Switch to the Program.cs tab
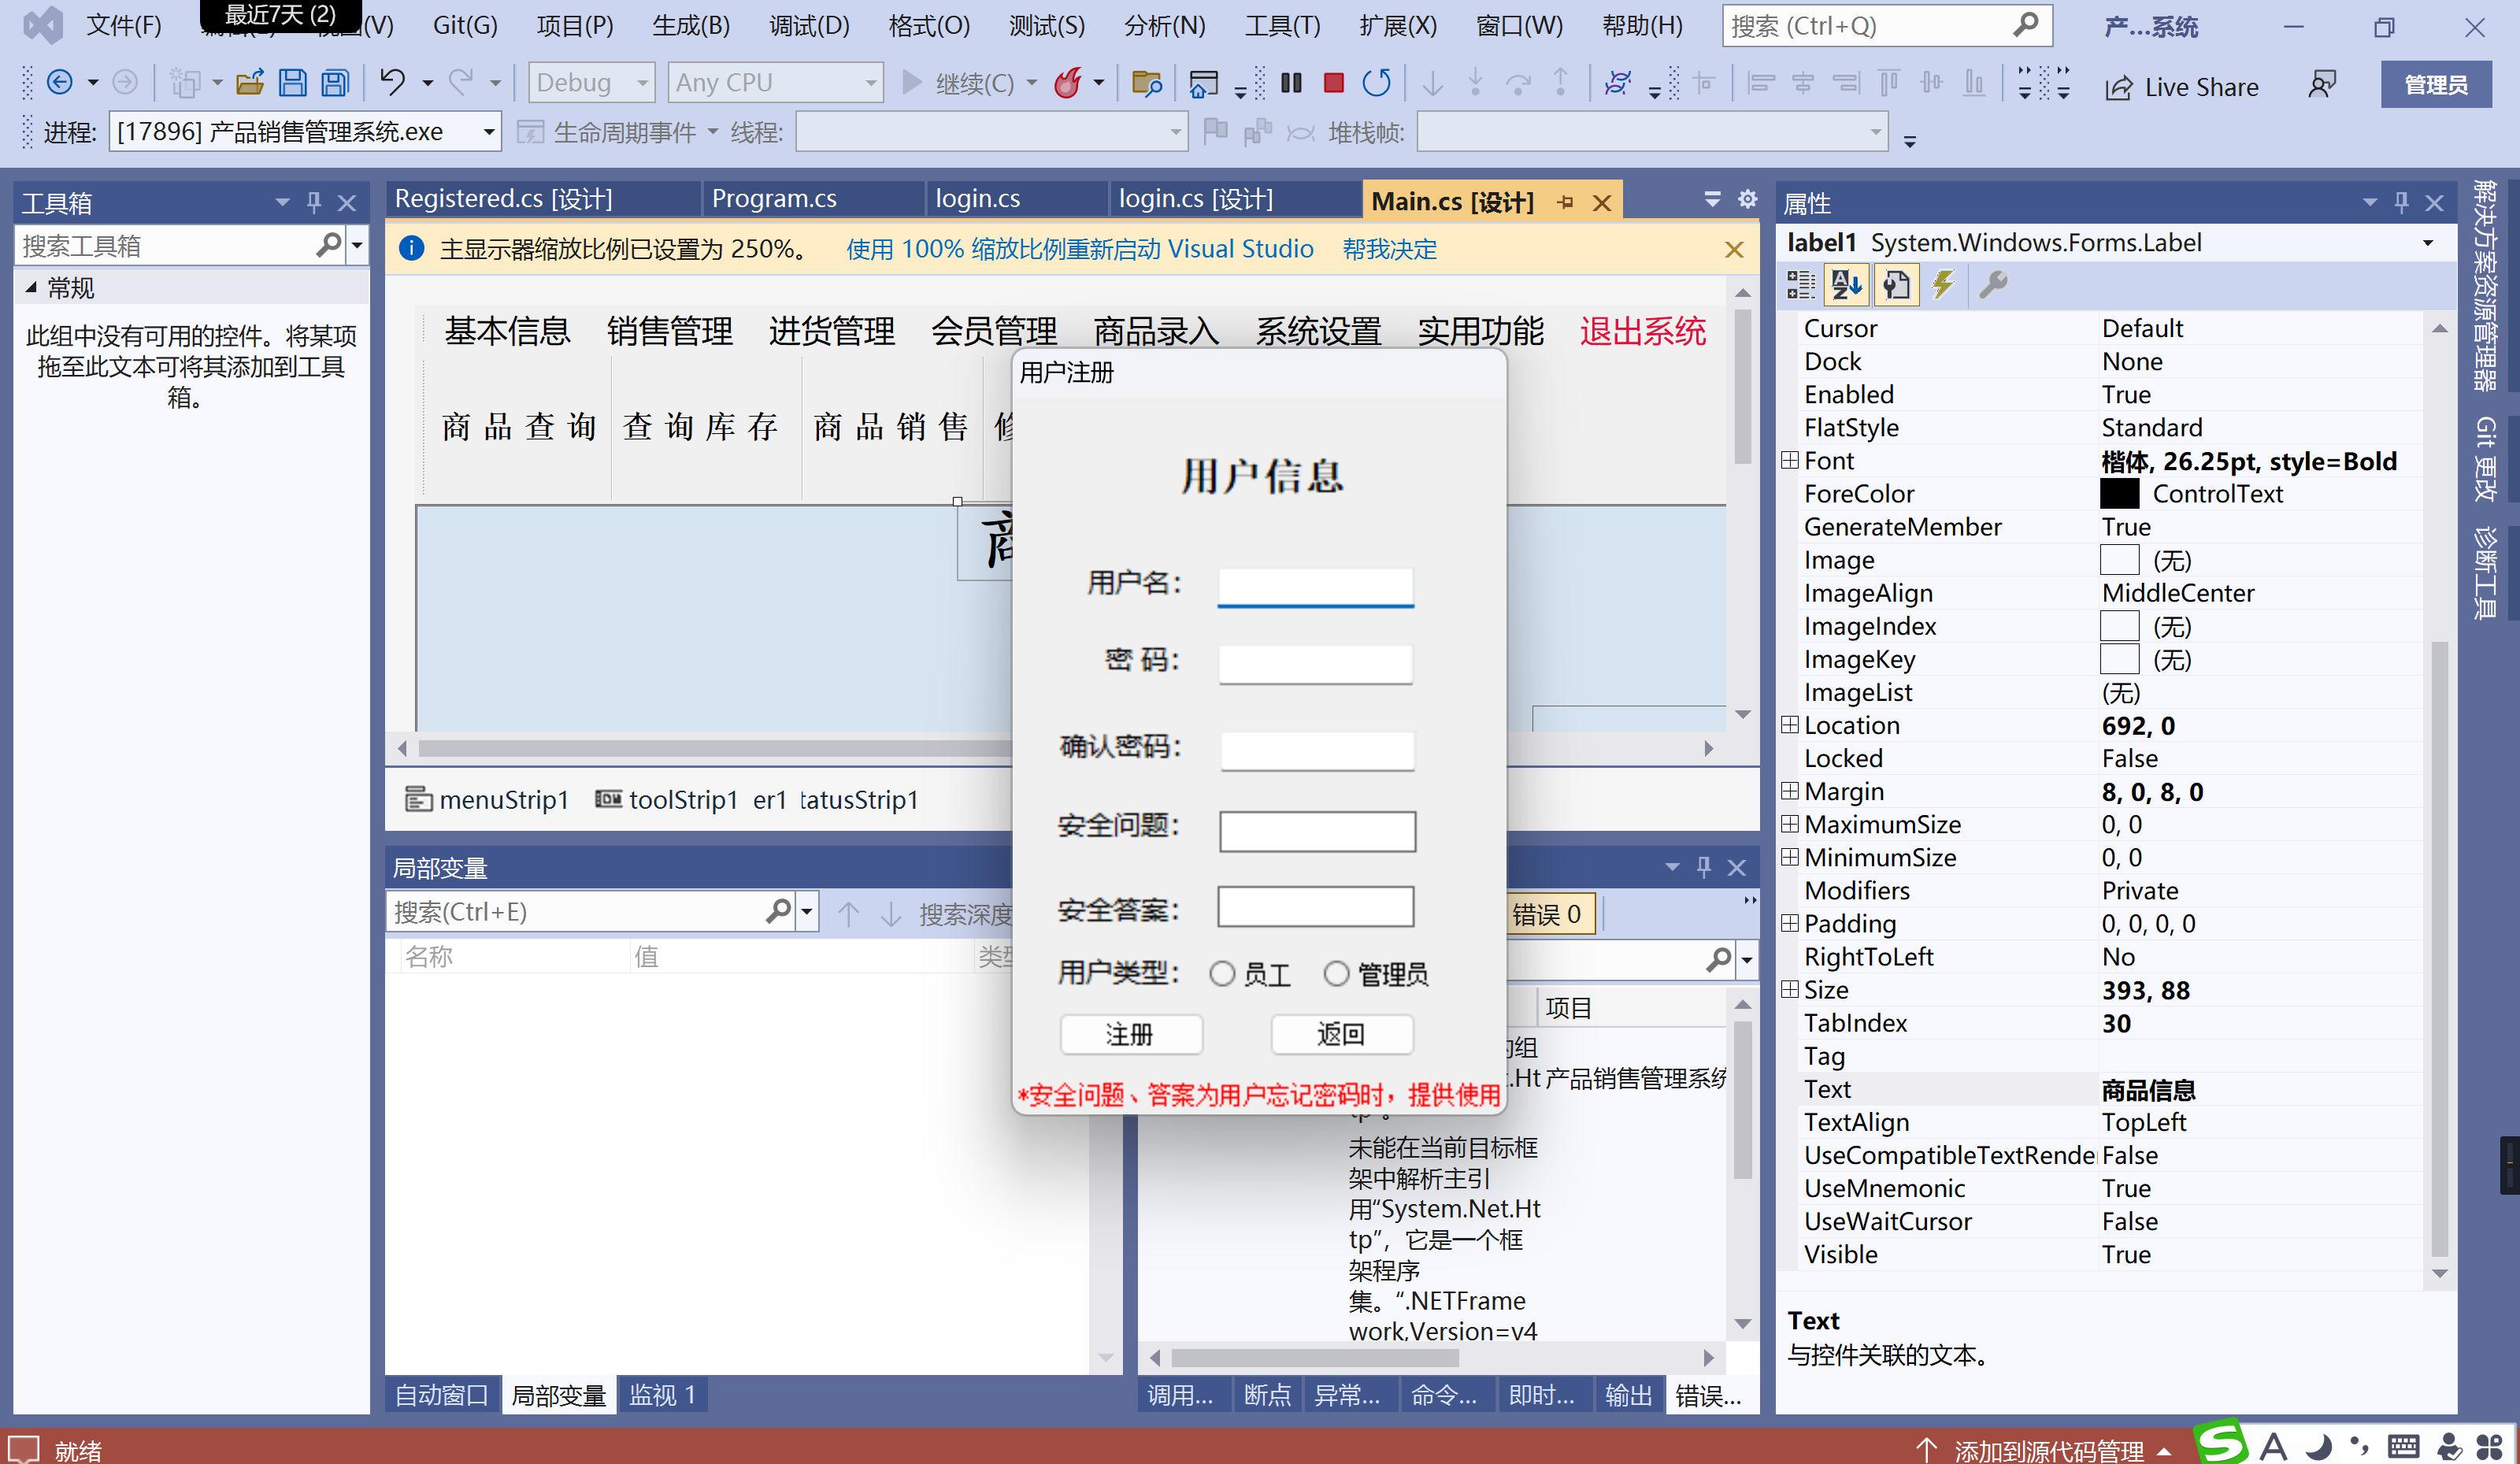The height and width of the screenshot is (1464, 2520). [775, 198]
